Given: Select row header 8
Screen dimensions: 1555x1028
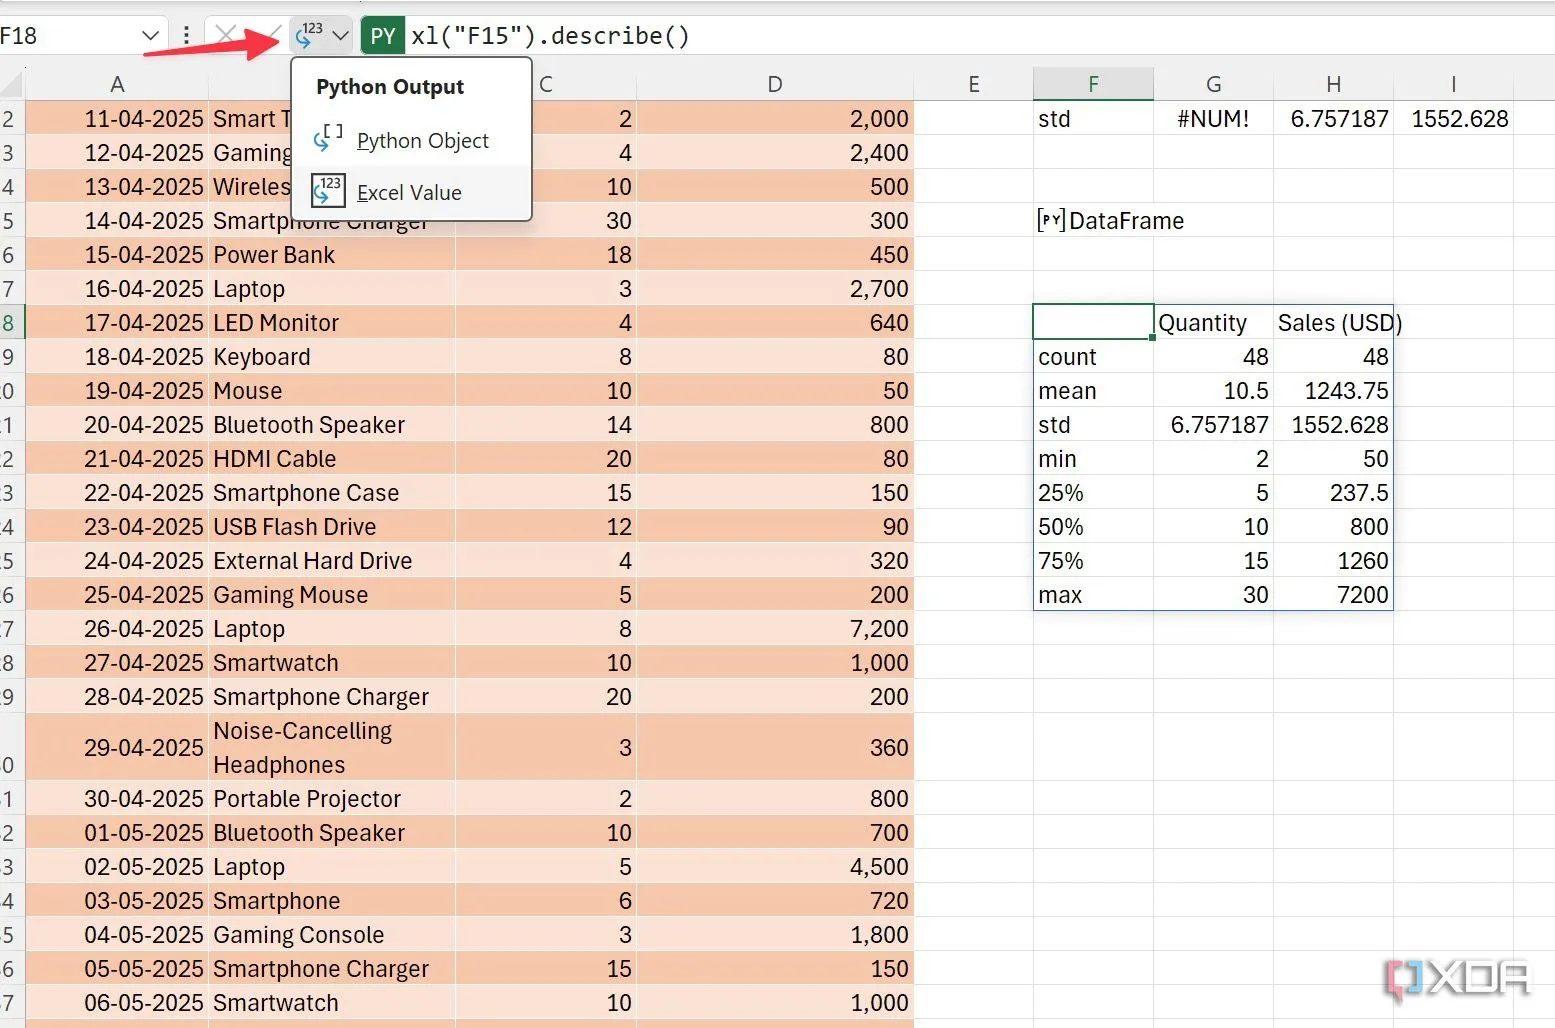Looking at the screenshot, I should (x=10, y=322).
